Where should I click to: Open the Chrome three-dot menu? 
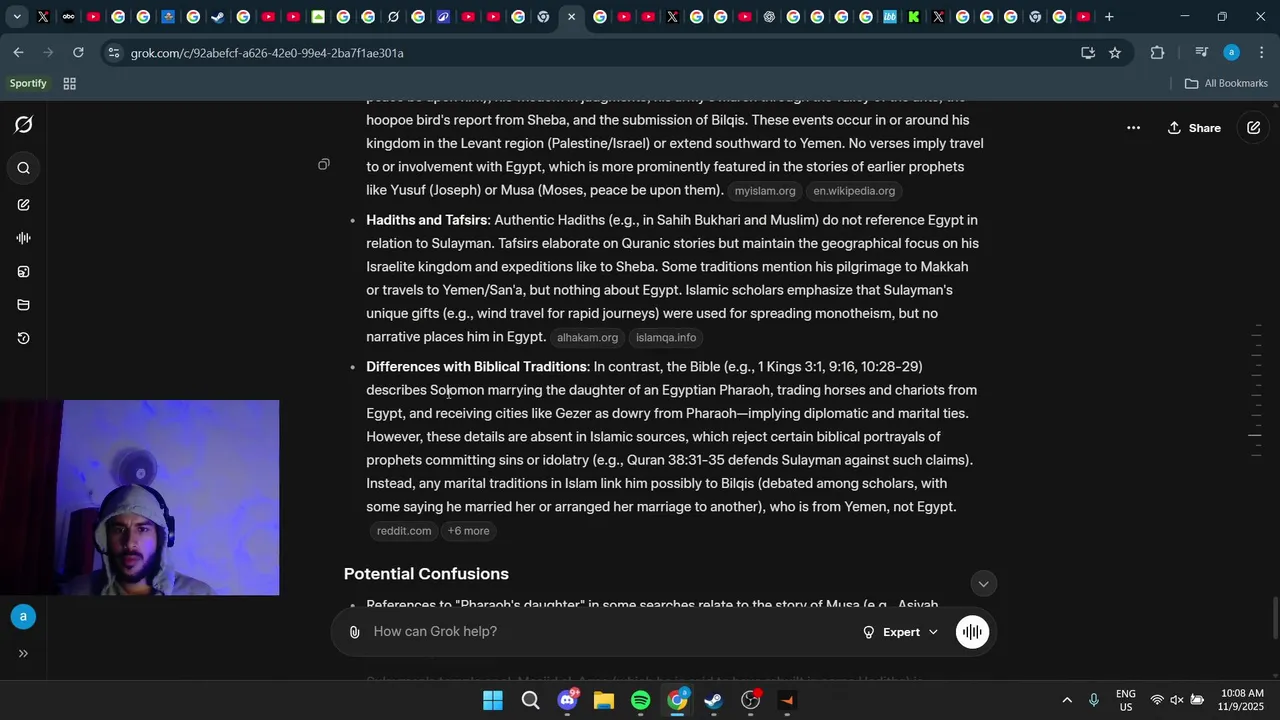pyautogui.click(x=1262, y=53)
